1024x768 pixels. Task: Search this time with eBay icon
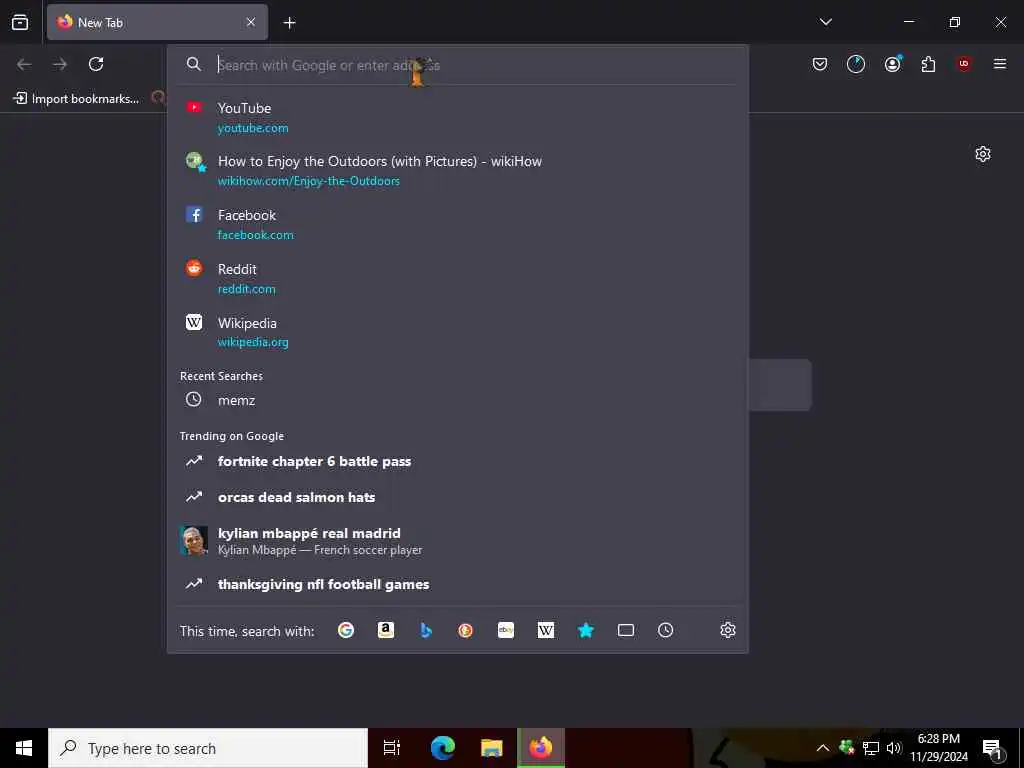click(506, 630)
